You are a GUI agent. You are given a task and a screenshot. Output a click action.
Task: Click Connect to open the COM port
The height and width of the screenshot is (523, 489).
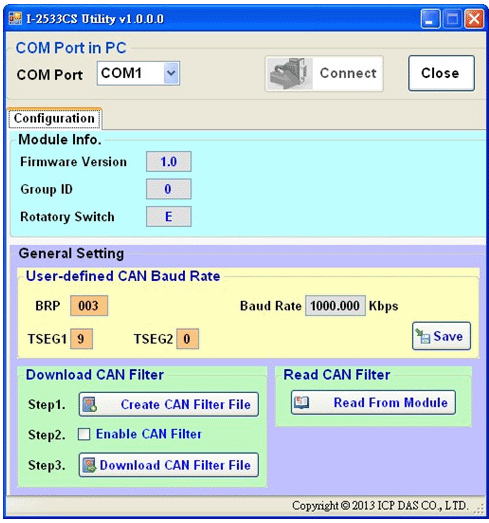point(324,73)
